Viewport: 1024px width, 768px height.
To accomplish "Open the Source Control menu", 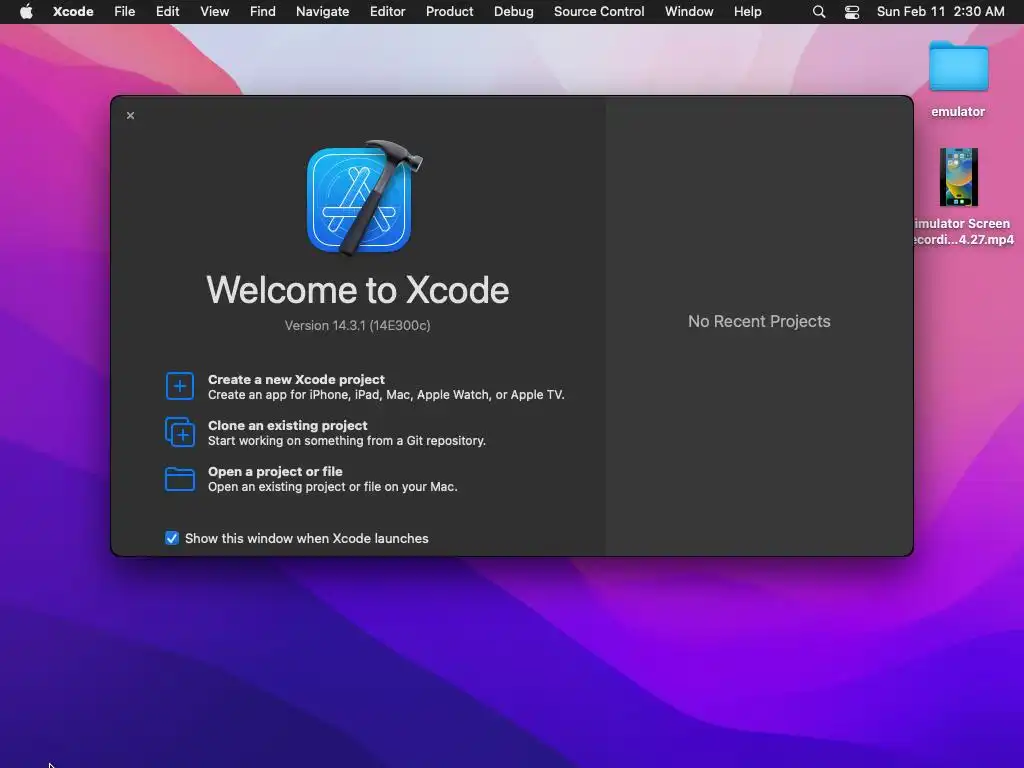I will pyautogui.click(x=599, y=12).
